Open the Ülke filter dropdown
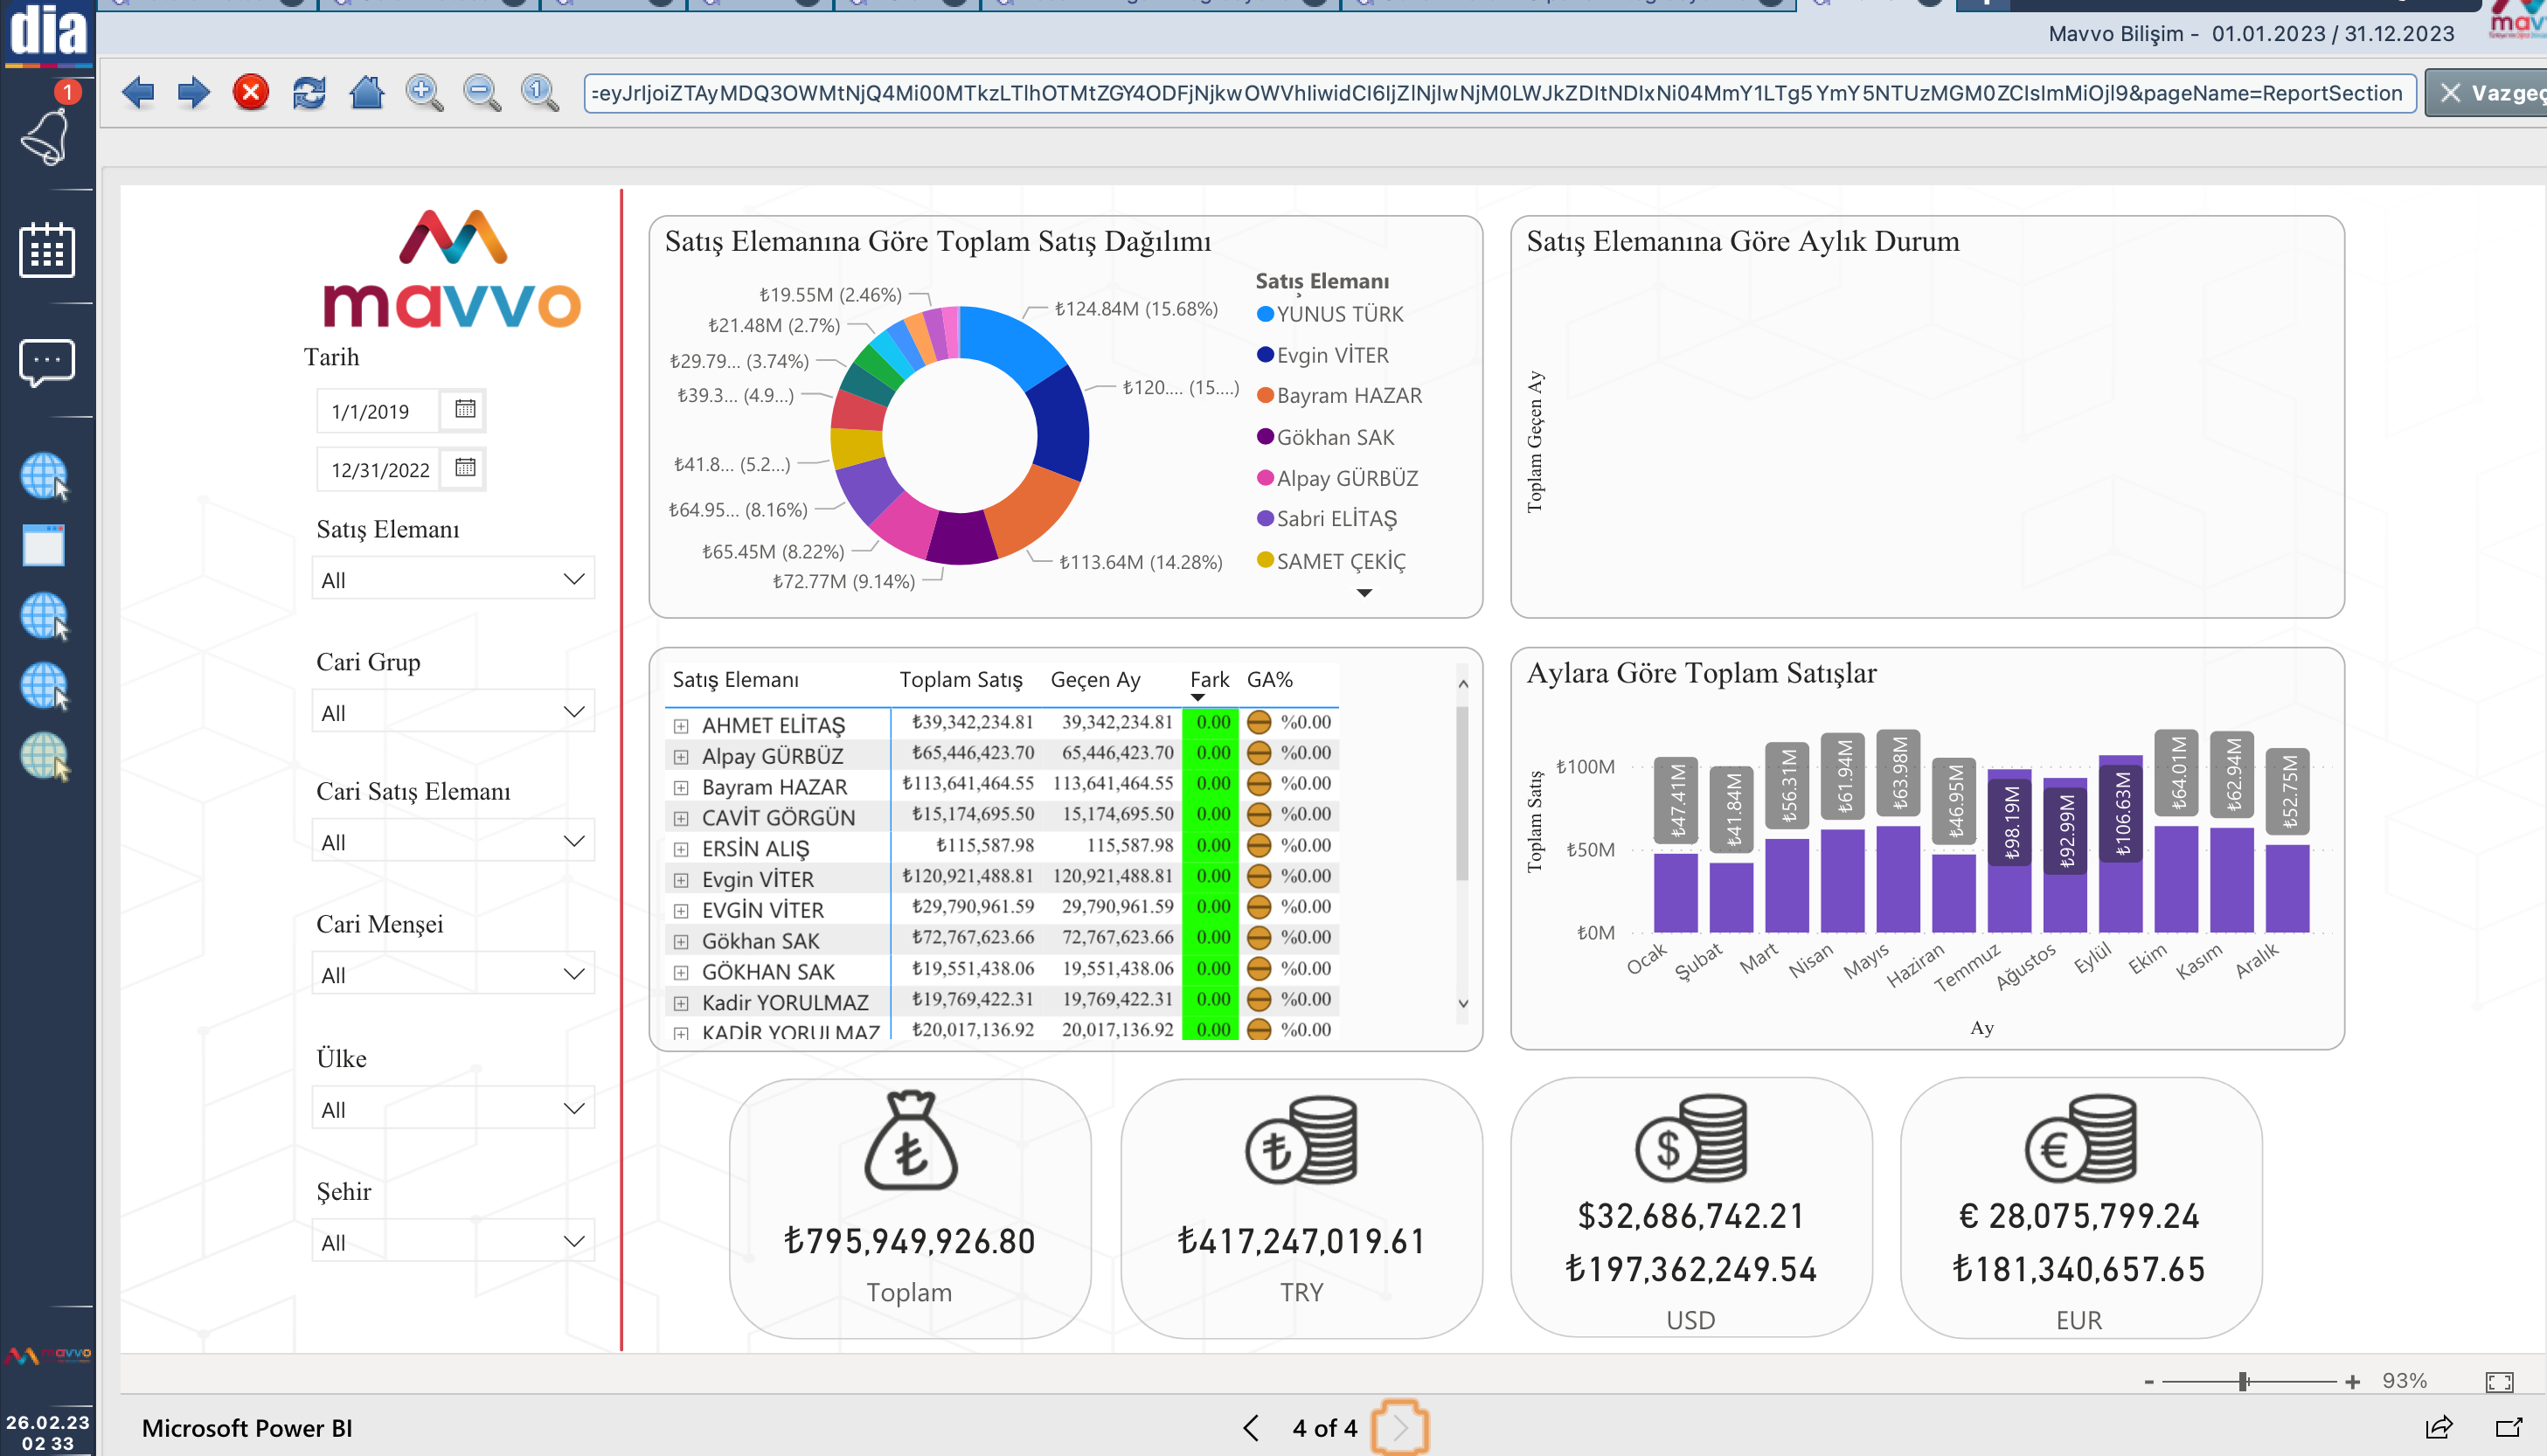 point(453,1109)
